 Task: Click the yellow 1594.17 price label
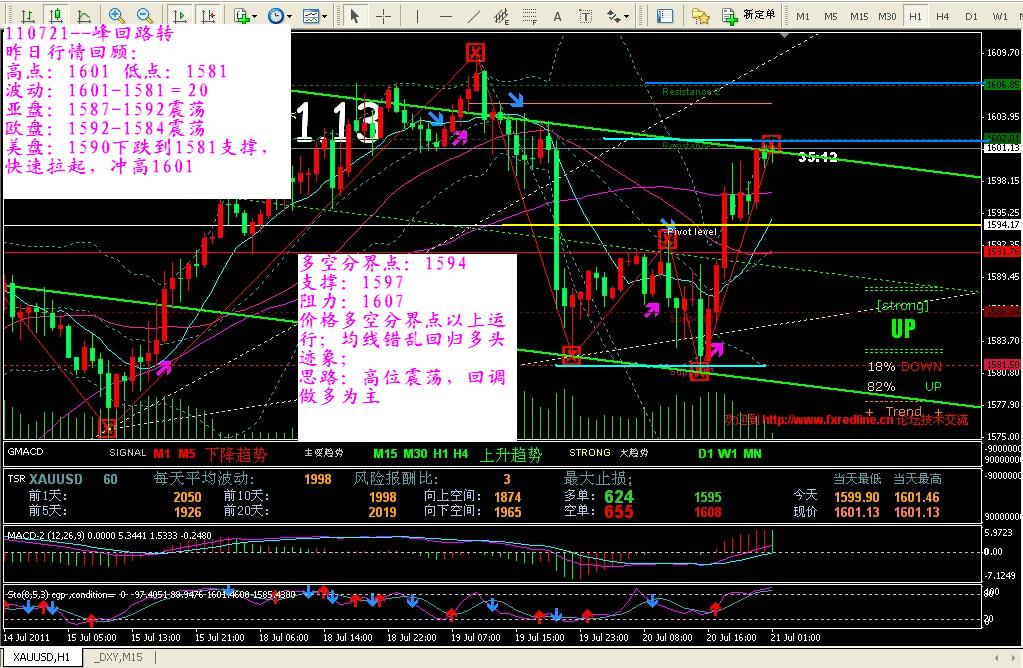[1001, 224]
